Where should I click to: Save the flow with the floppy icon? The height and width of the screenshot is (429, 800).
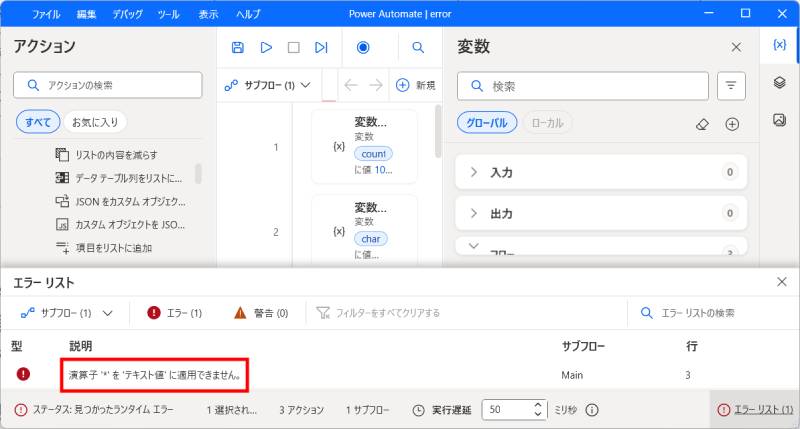238,47
